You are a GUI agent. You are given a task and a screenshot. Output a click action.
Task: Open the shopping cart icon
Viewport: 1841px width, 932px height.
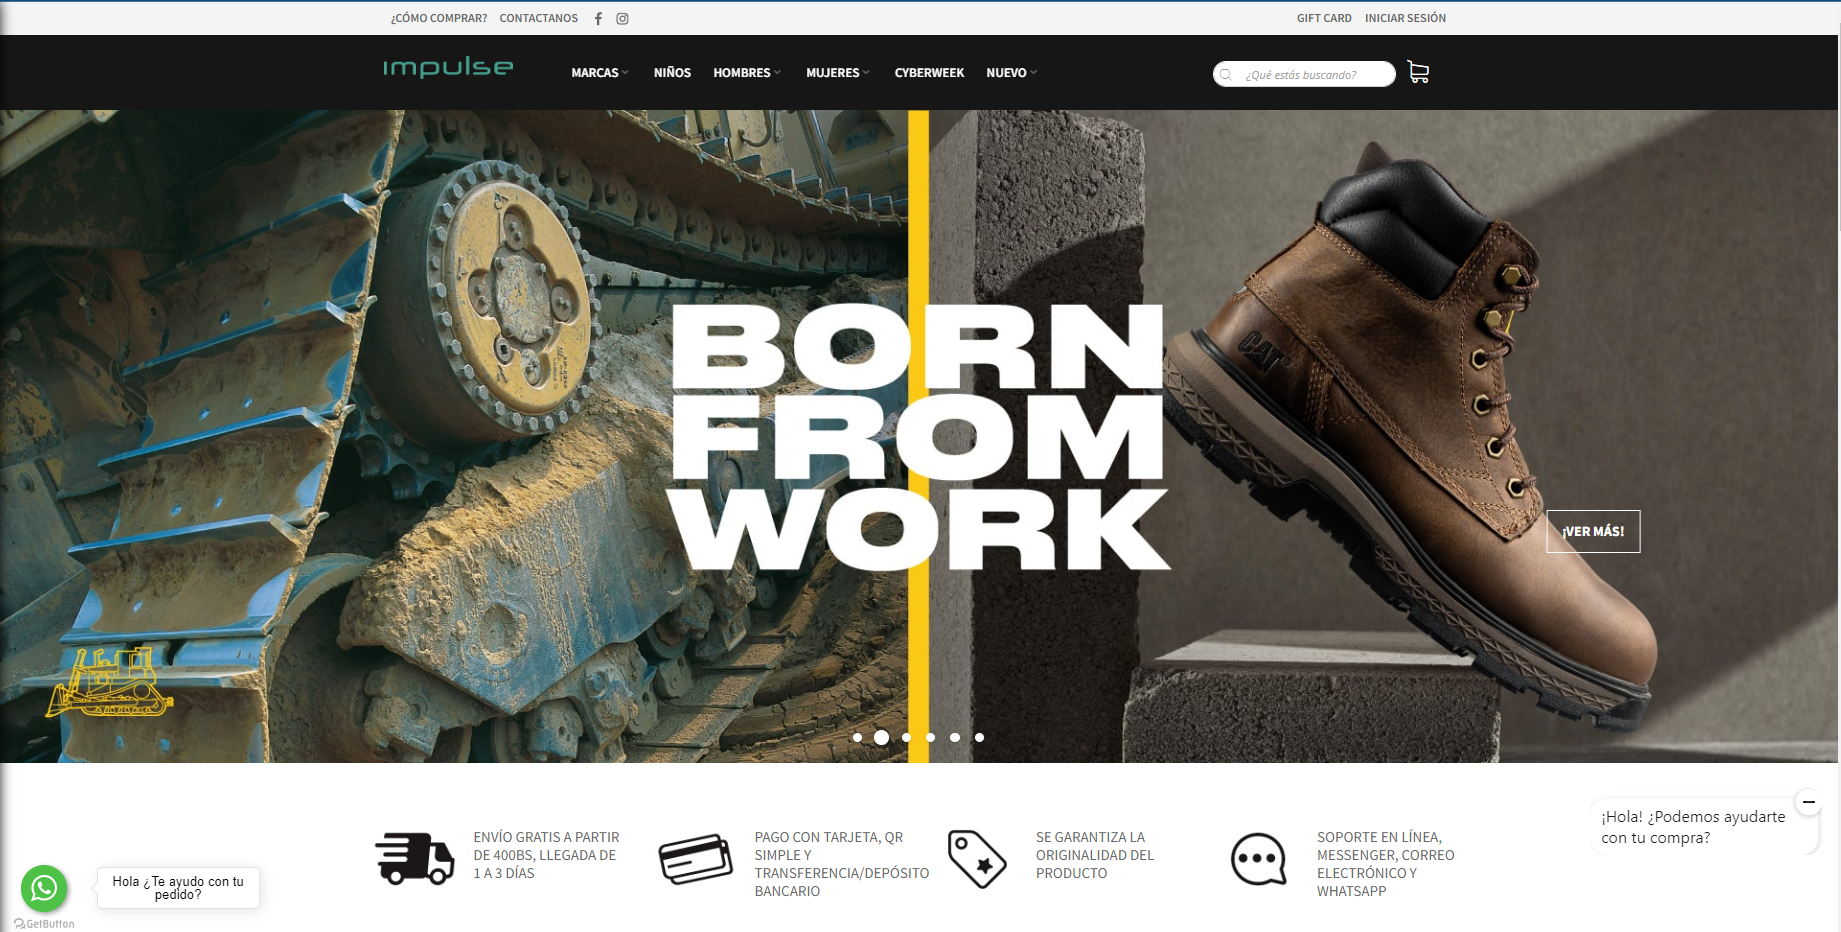coord(1418,72)
